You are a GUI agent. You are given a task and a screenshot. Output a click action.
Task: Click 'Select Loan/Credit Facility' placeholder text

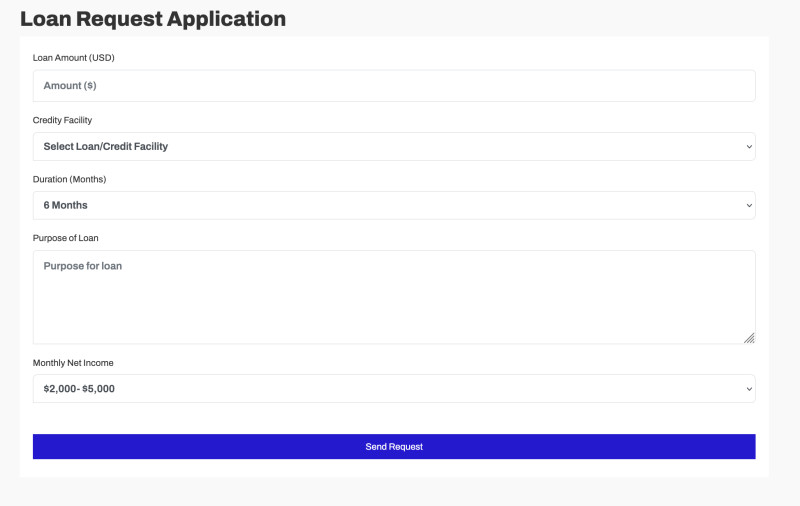(106, 147)
